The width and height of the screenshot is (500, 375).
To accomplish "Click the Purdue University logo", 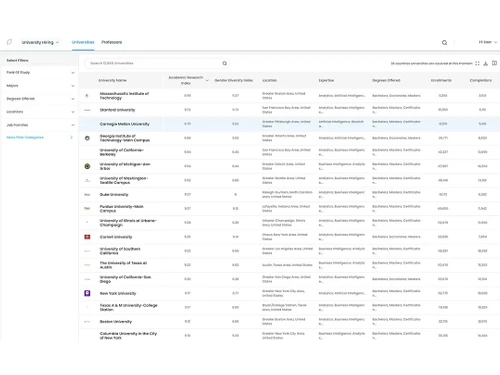I will click(x=87, y=208).
